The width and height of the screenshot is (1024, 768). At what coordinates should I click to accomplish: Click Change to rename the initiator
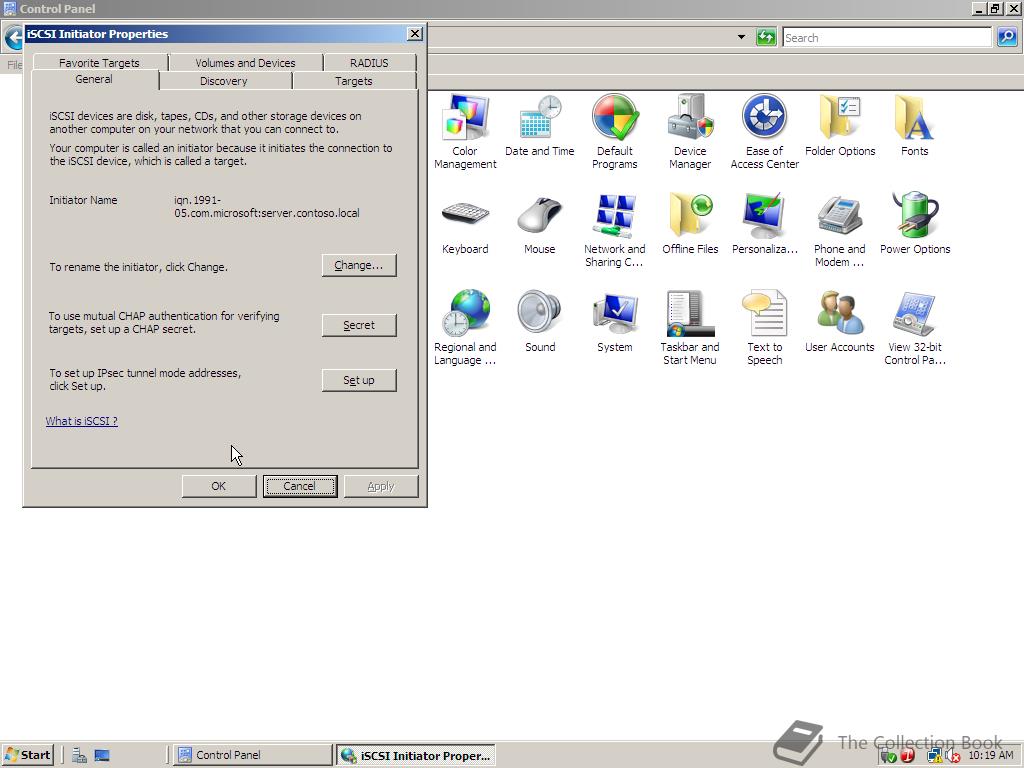pyautogui.click(x=359, y=265)
